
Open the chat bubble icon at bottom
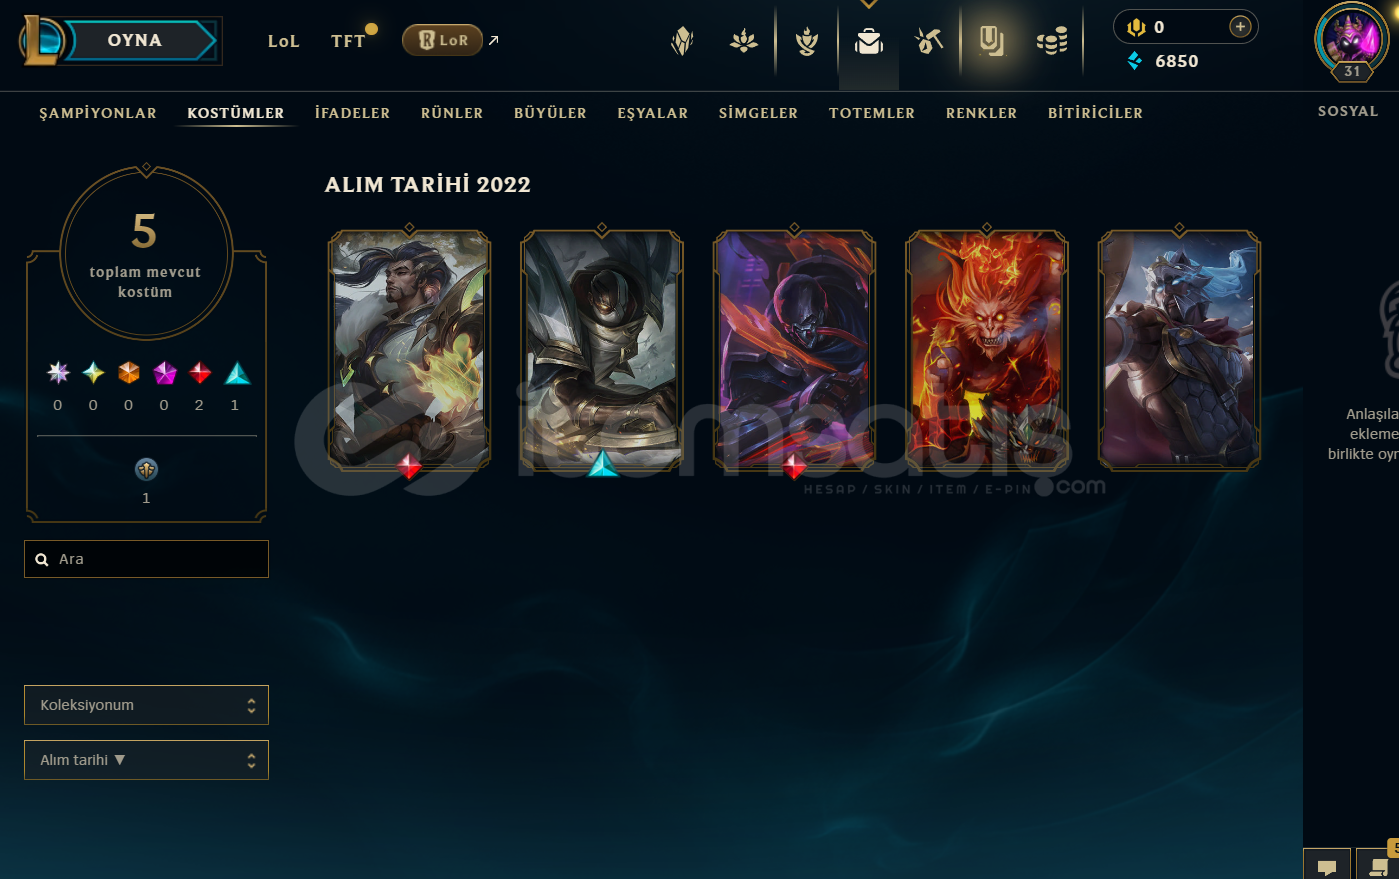[x=1327, y=866]
